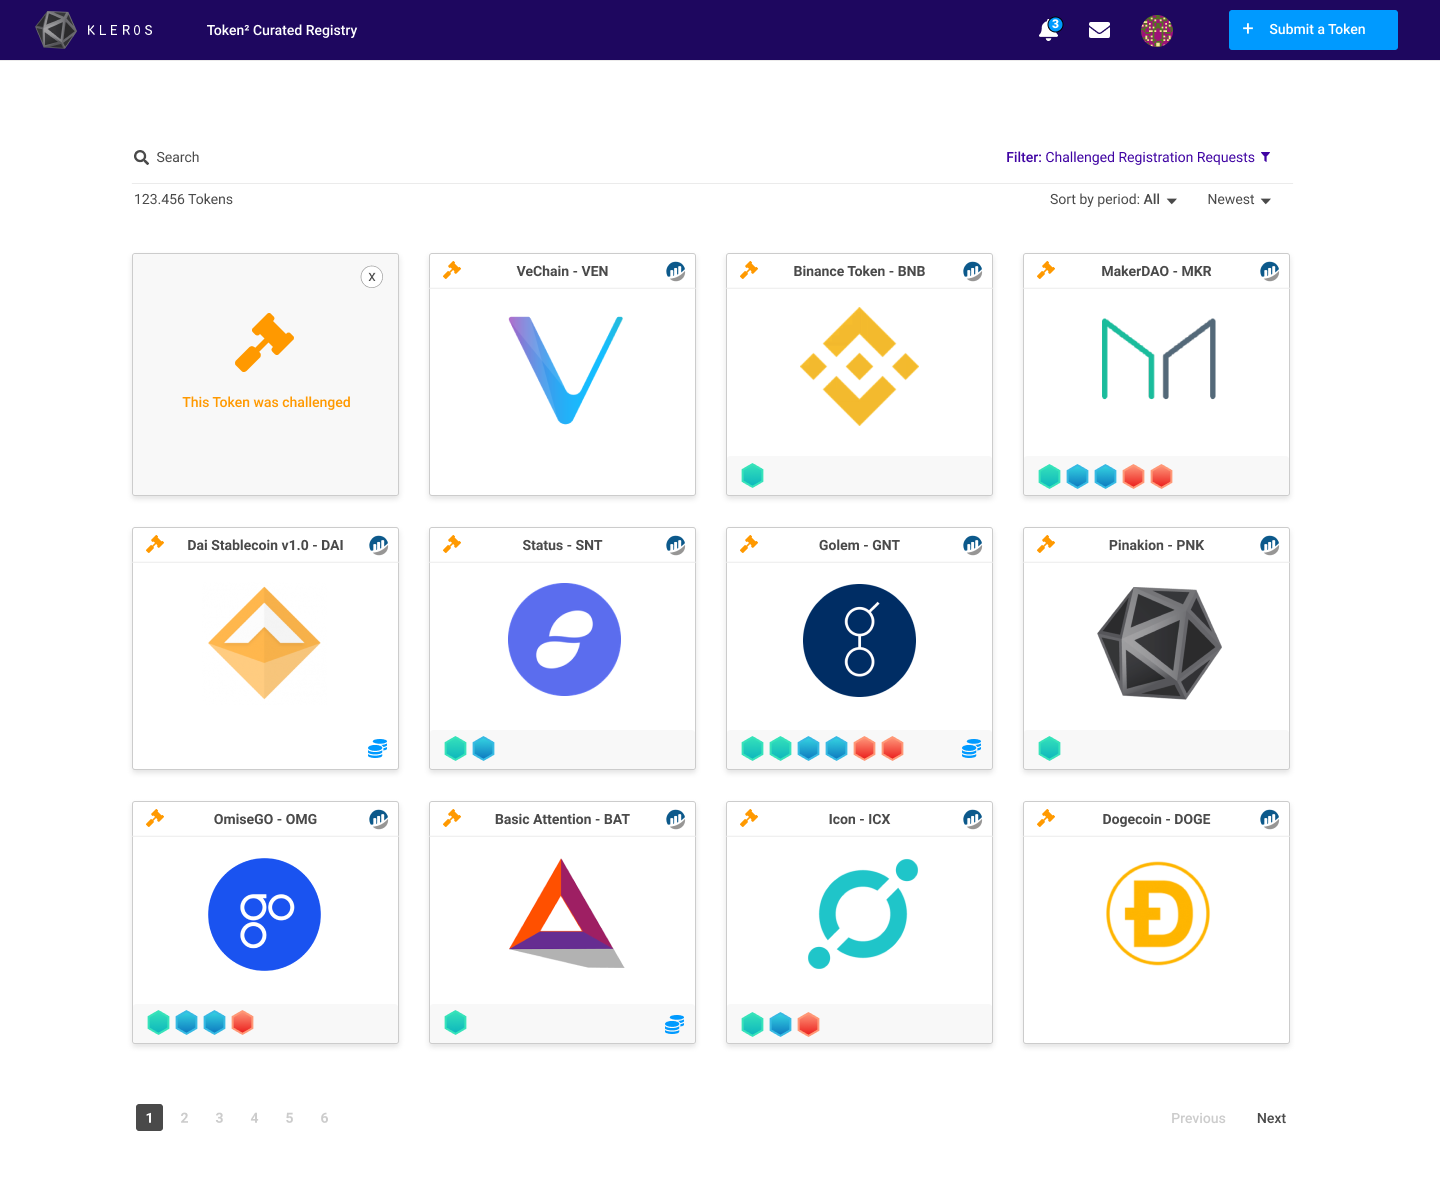This screenshot has height=1199, width=1440.
Task: Click the gavel icon on MakerDAO card
Action: 1046,270
